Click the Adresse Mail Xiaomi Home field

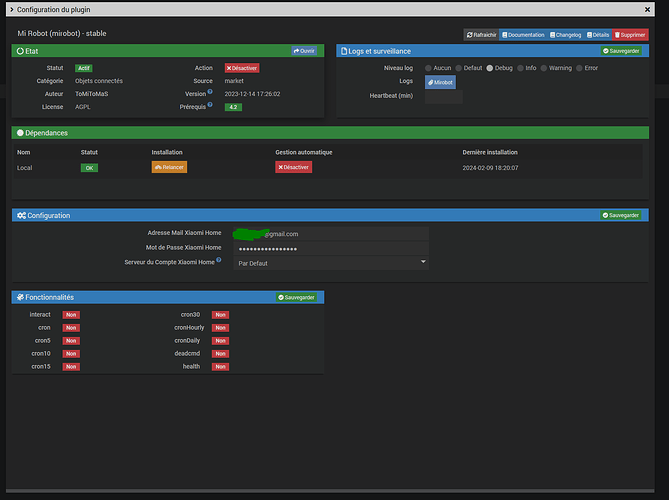(331, 234)
